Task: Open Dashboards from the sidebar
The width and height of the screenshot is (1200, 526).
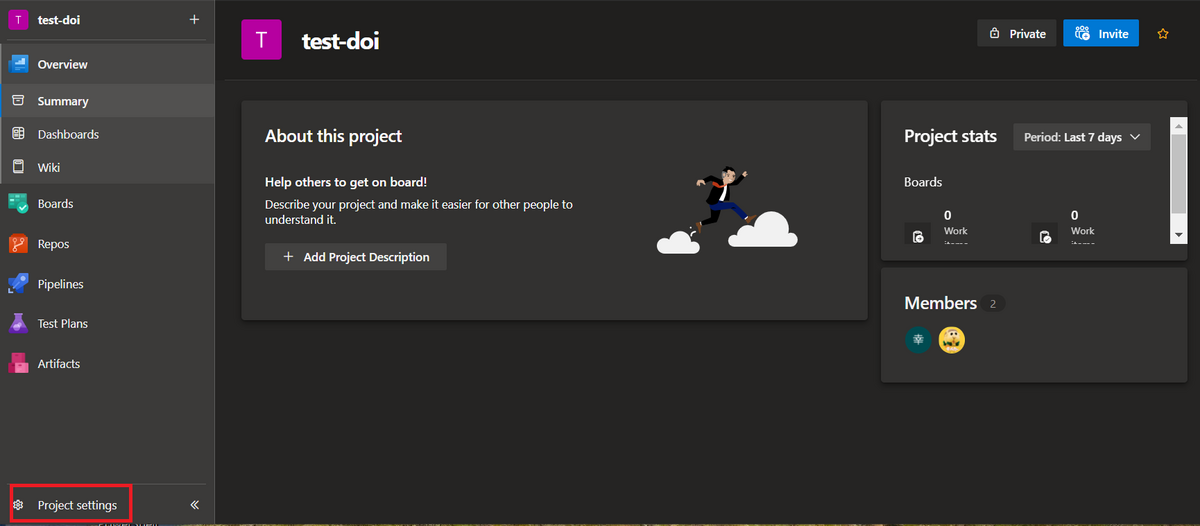Action: point(107,134)
